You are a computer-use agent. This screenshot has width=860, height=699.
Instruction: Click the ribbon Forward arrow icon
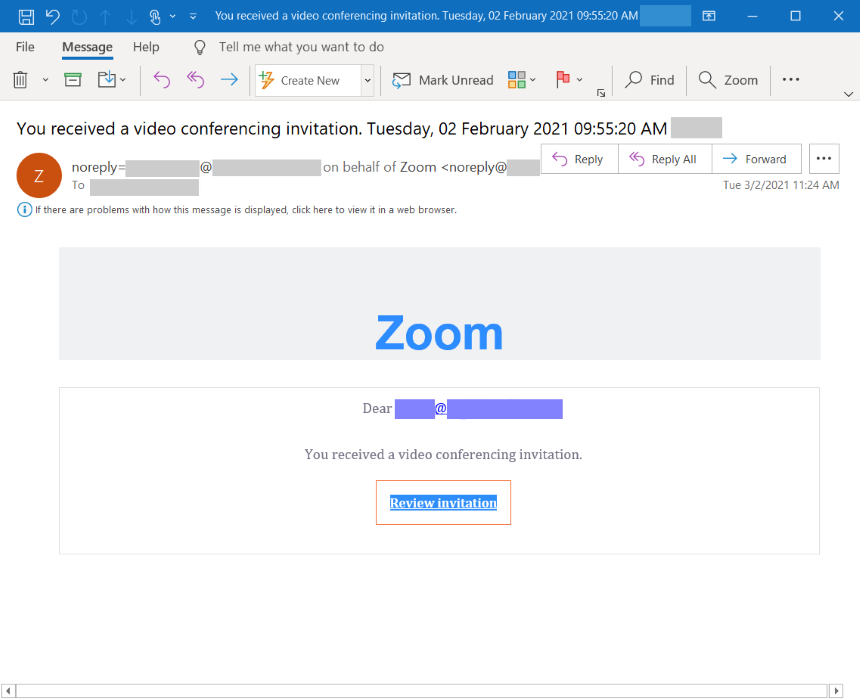point(229,80)
